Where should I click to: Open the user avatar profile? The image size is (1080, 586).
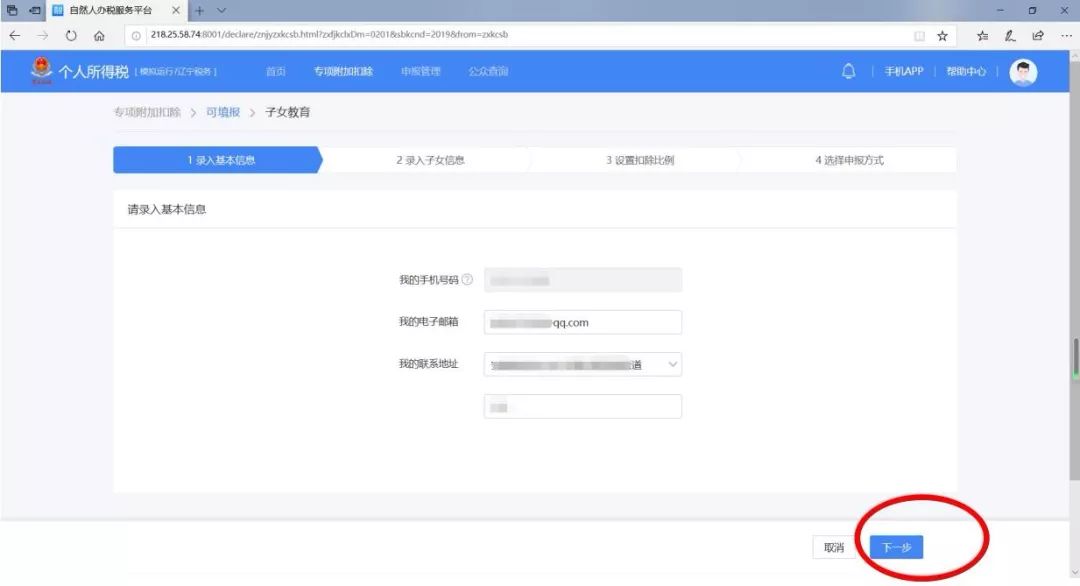(1023, 72)
